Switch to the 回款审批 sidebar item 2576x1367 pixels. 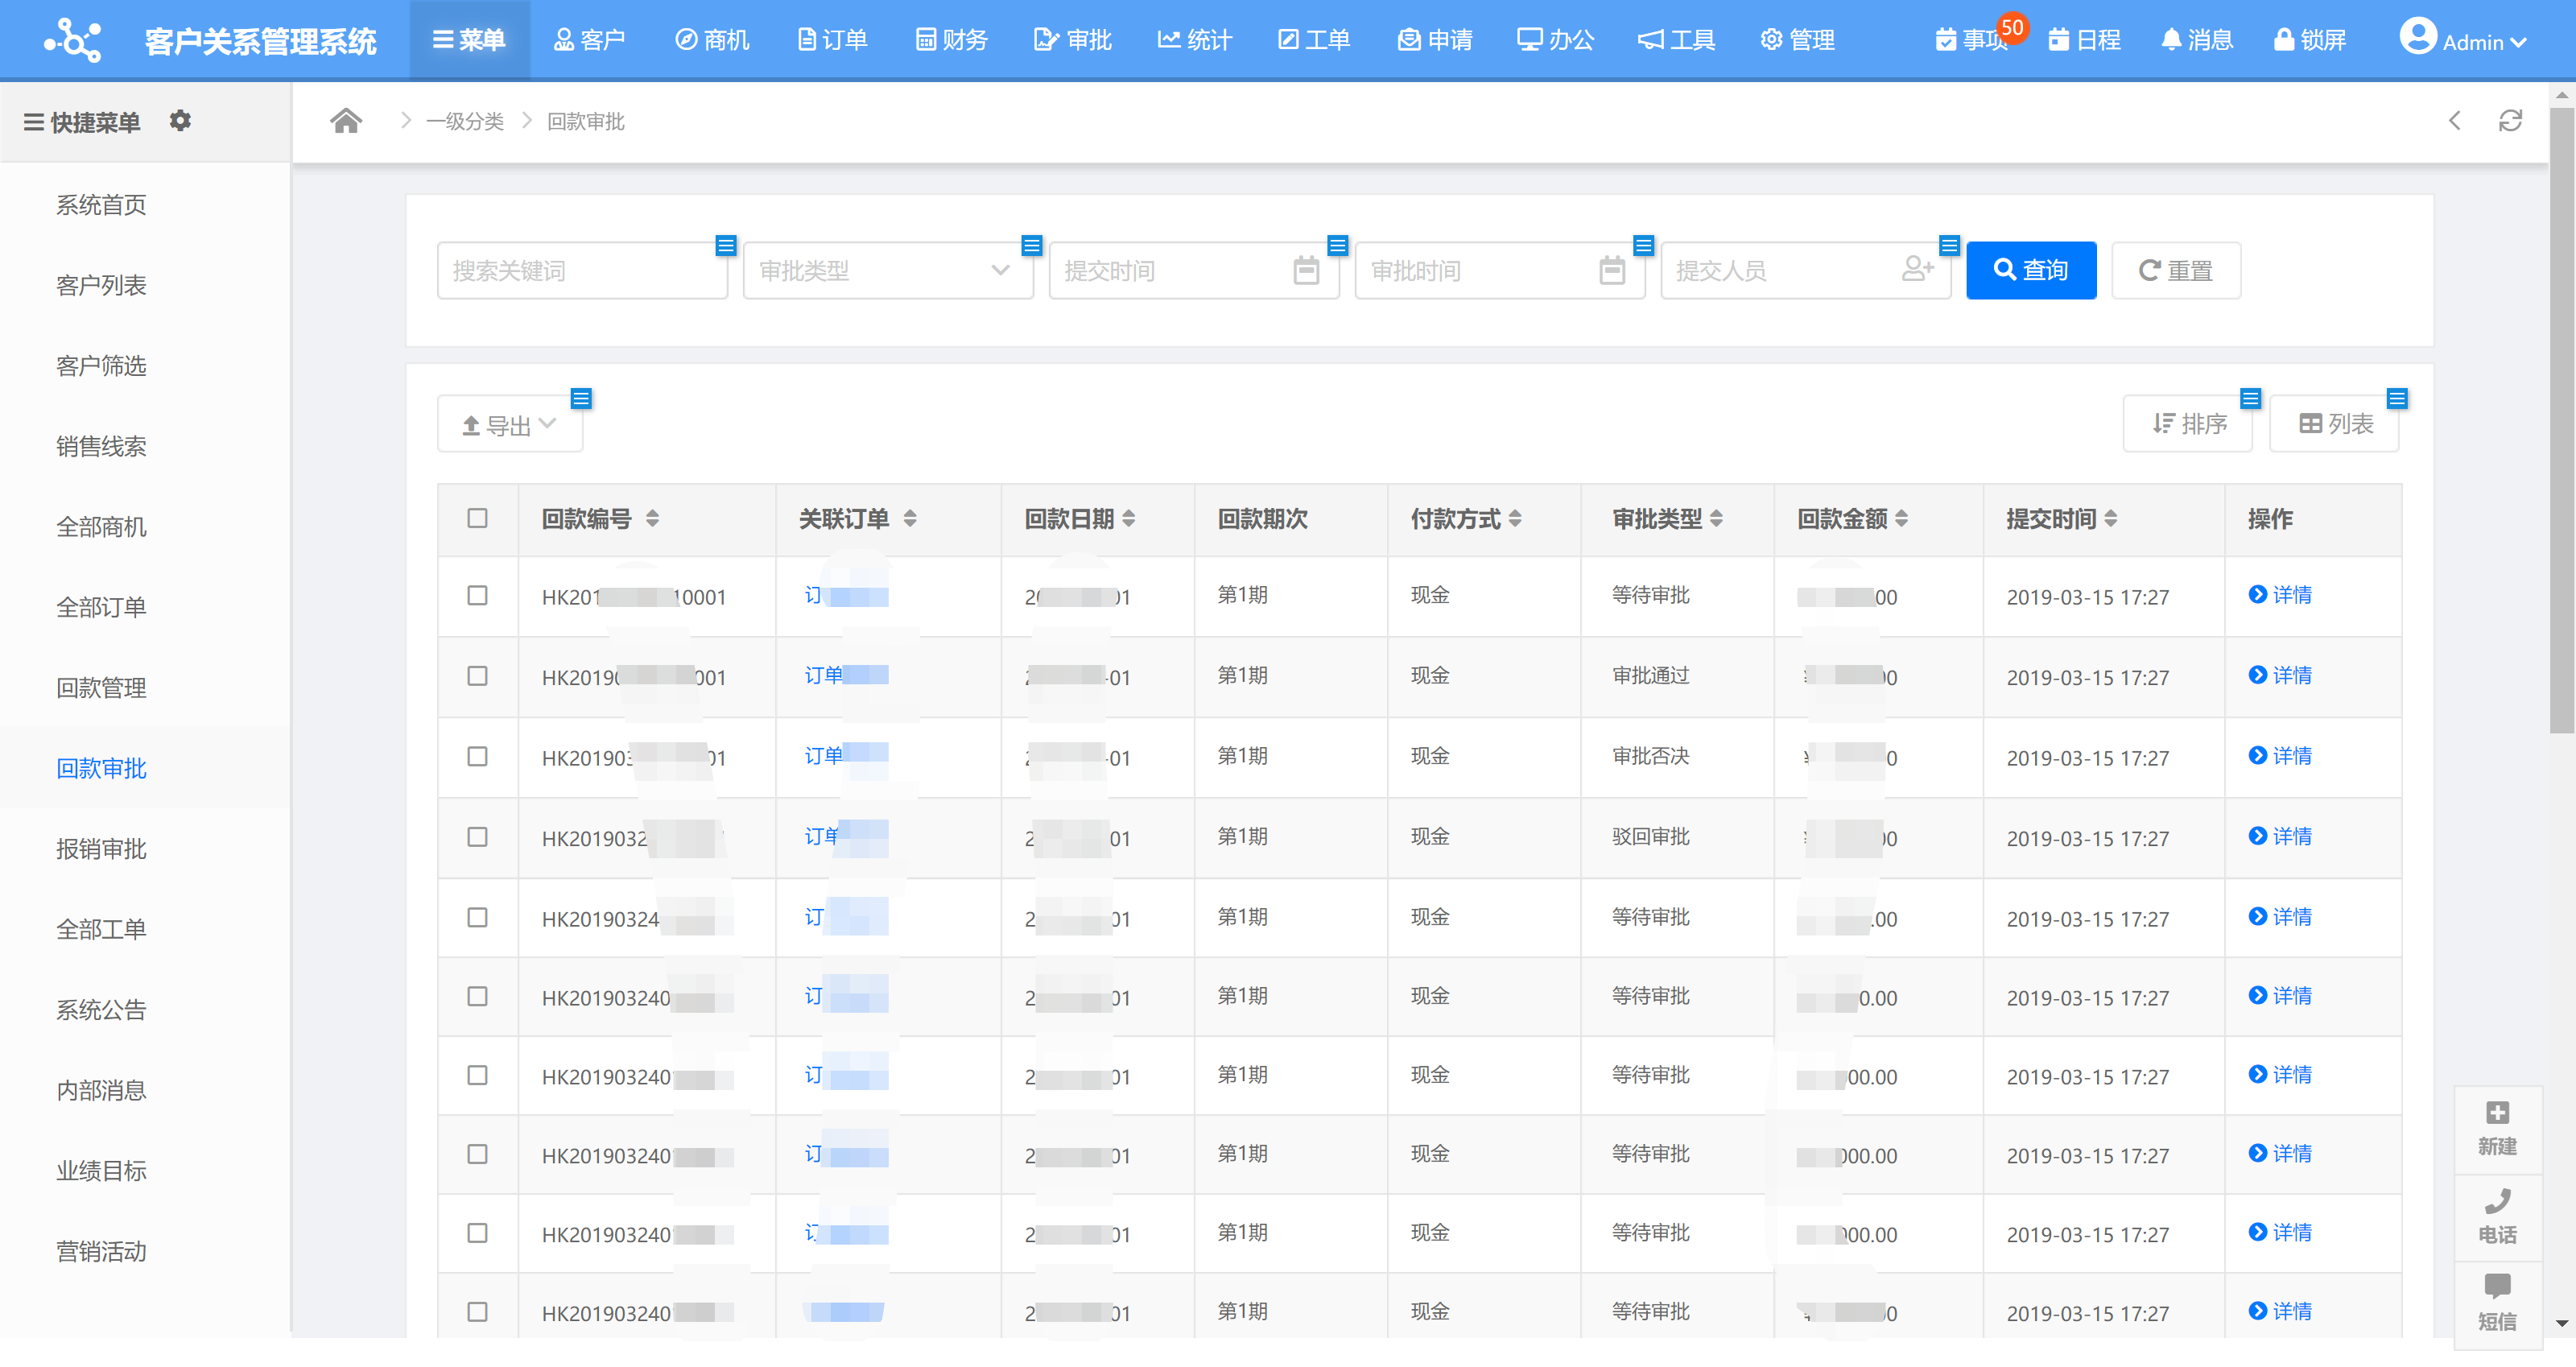click(101, 768)
